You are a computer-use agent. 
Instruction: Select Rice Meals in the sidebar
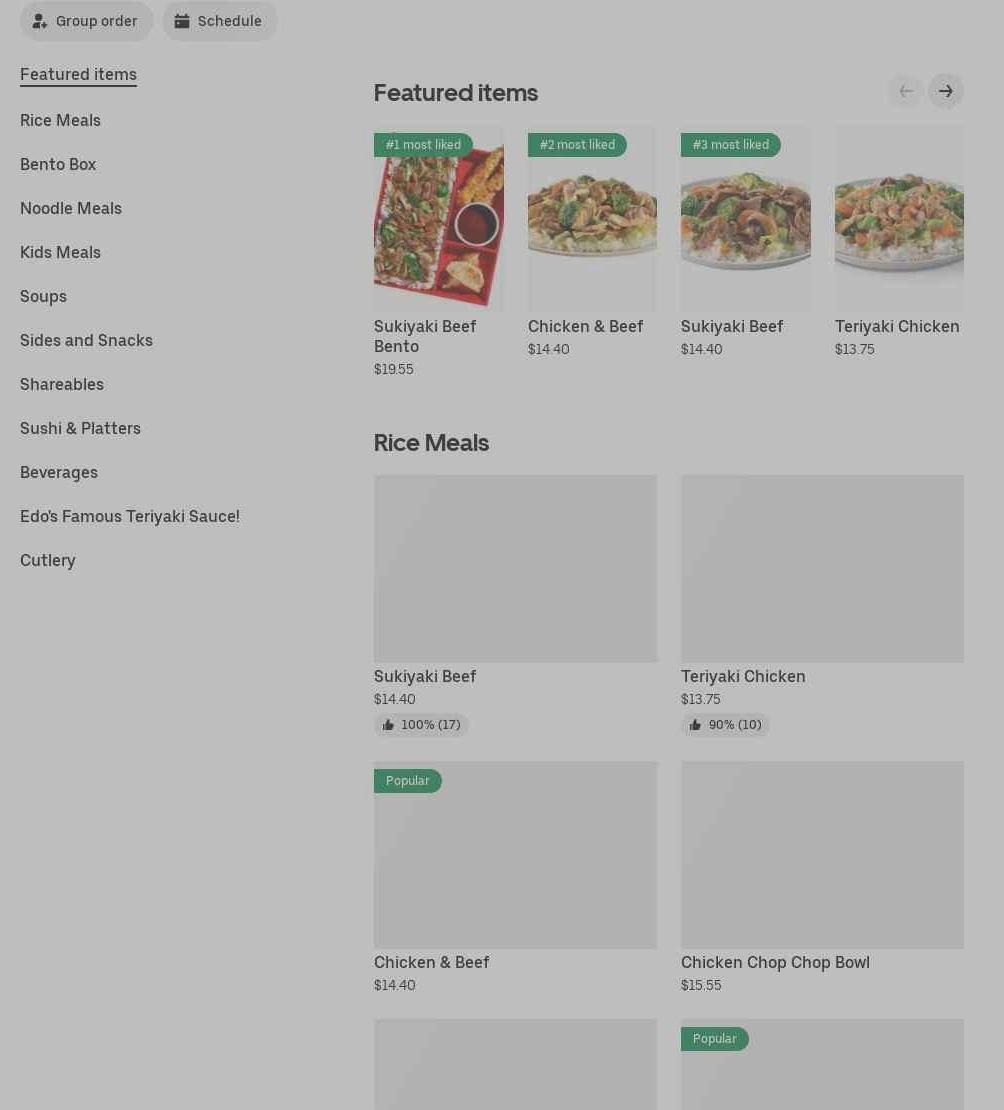[x=60, y=120]
